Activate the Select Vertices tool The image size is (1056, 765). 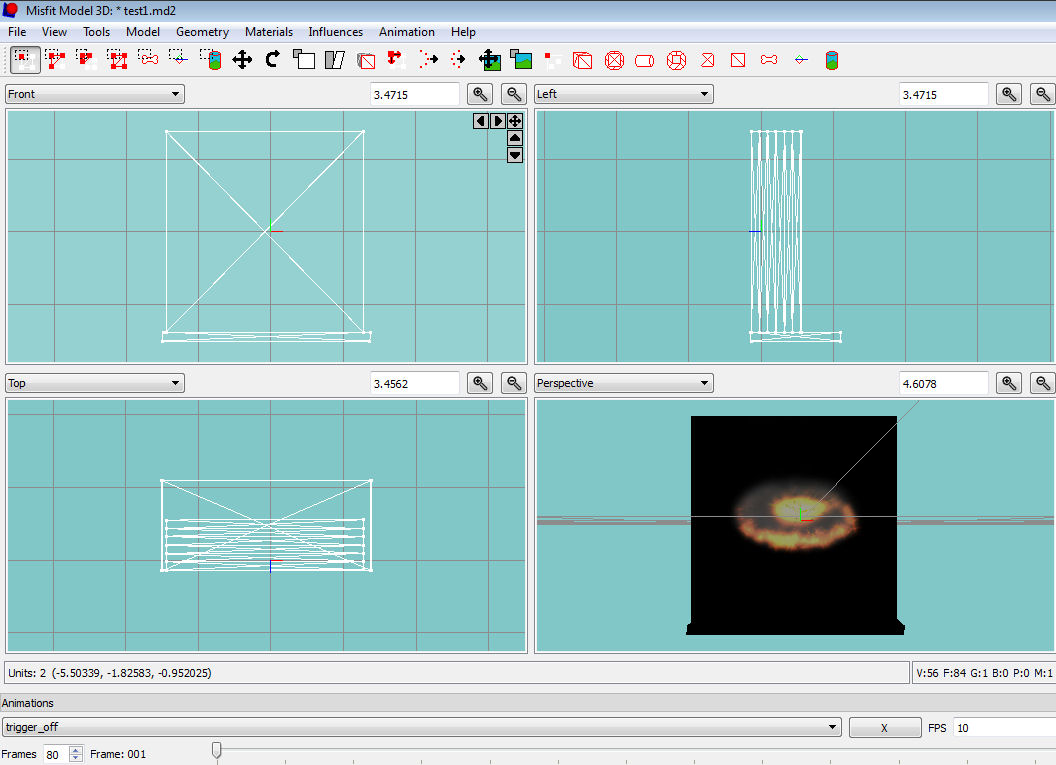tap(25, 60)
